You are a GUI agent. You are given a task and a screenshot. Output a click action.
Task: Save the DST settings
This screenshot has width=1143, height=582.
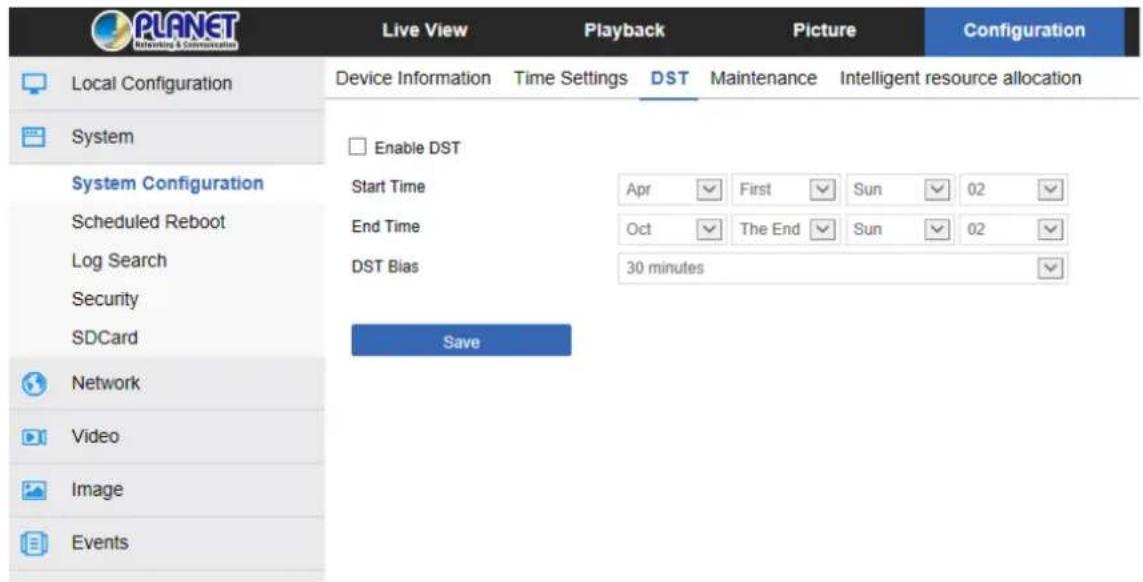click(461, 341)
